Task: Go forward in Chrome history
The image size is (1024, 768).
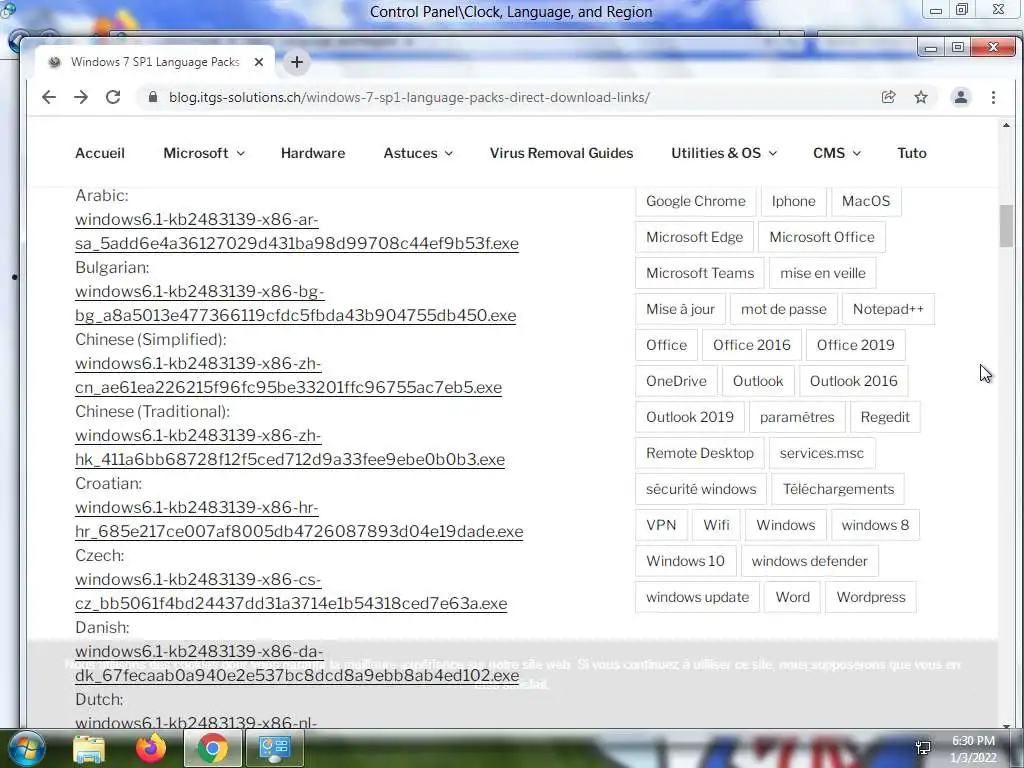Action: pos(81,97)
